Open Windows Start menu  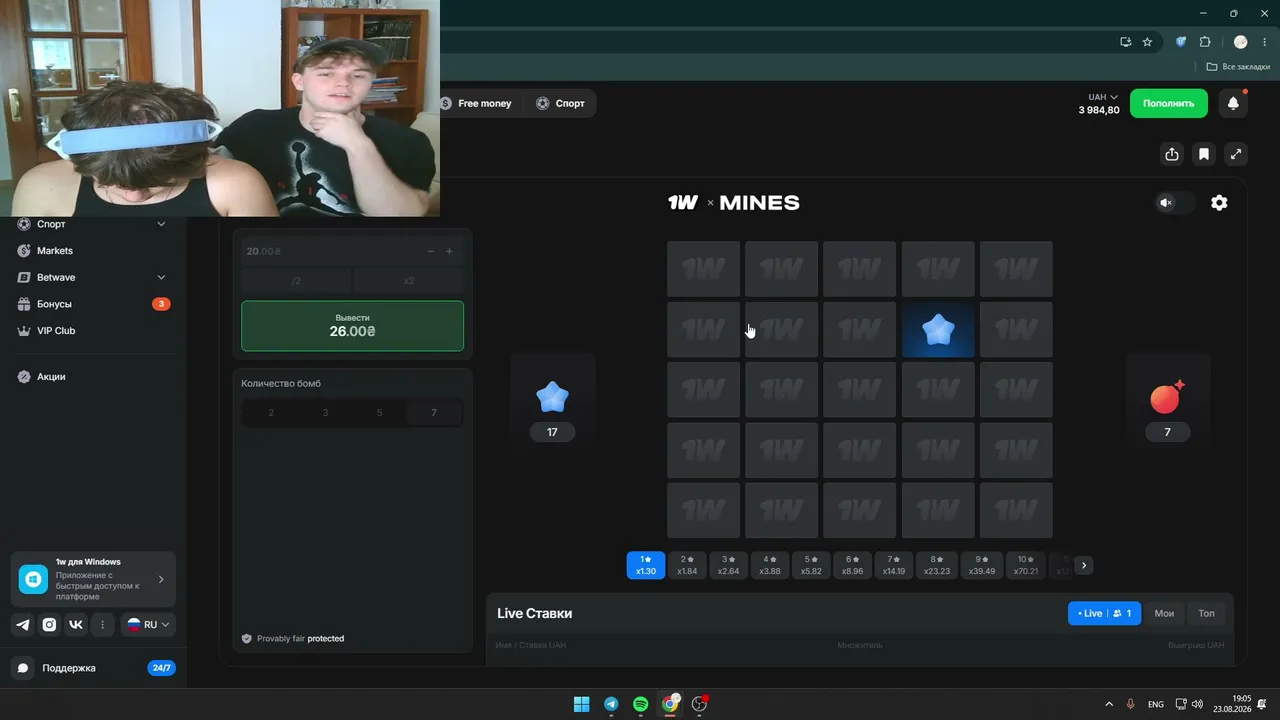point(581,704)
